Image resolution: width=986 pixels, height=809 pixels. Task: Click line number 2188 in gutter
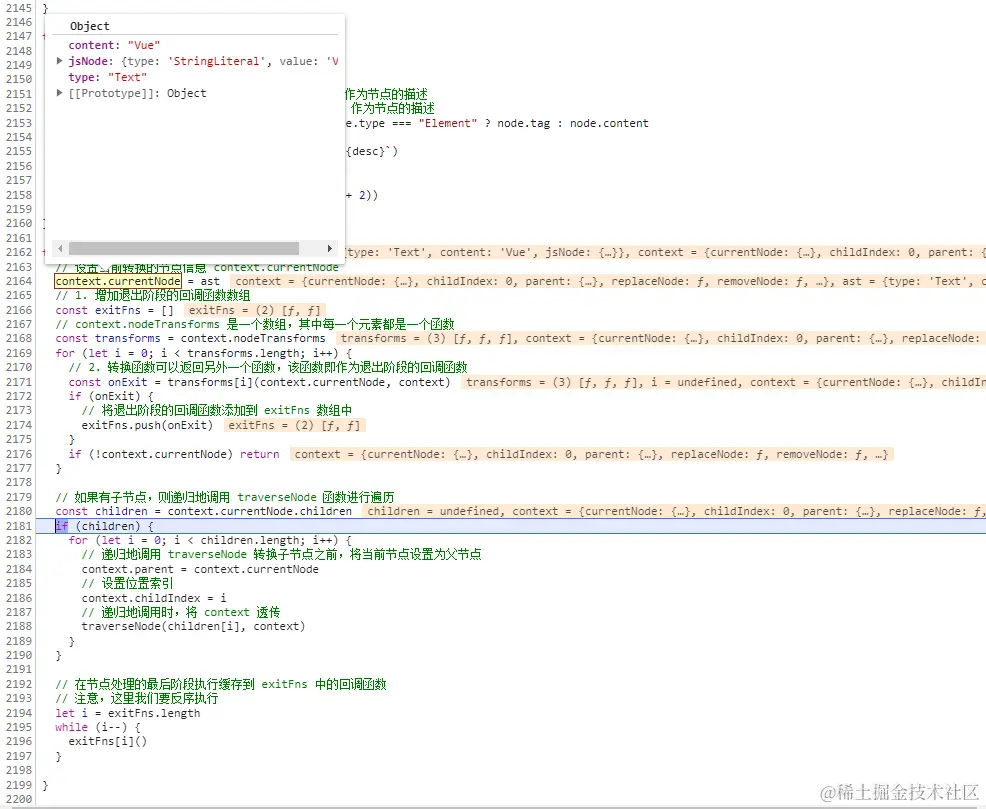(x=19, y=626)
